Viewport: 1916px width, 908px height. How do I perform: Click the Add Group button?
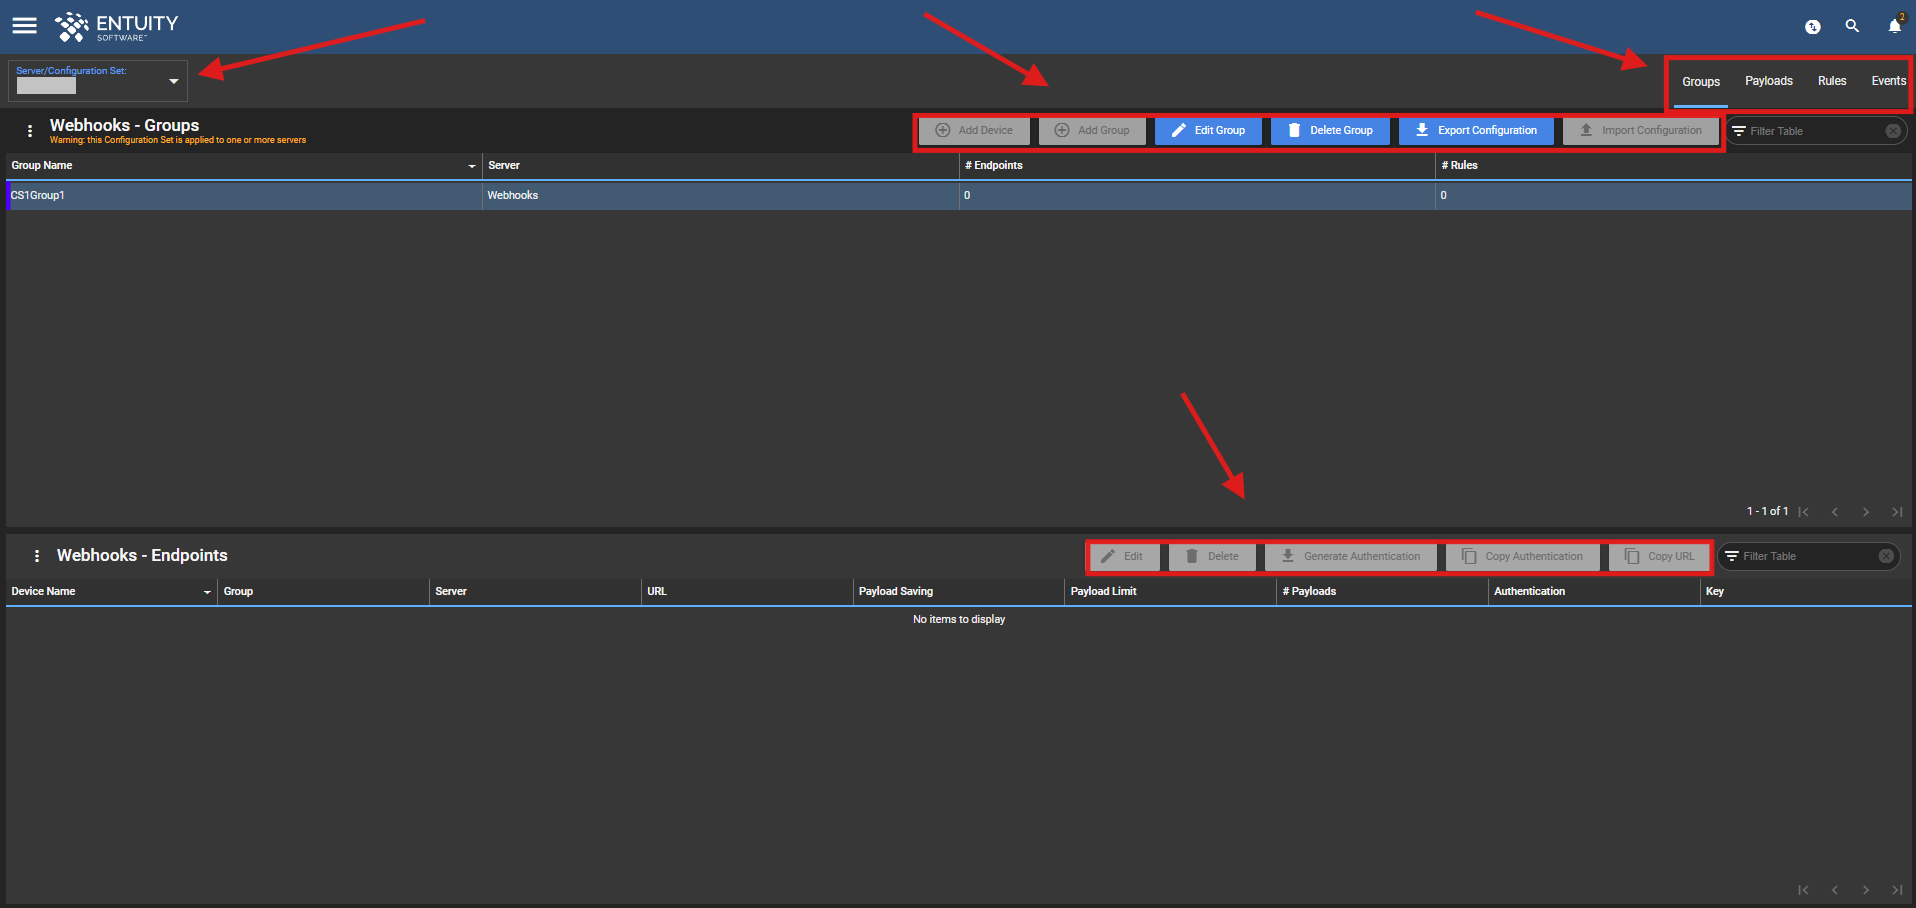[x=1092, y=131]
